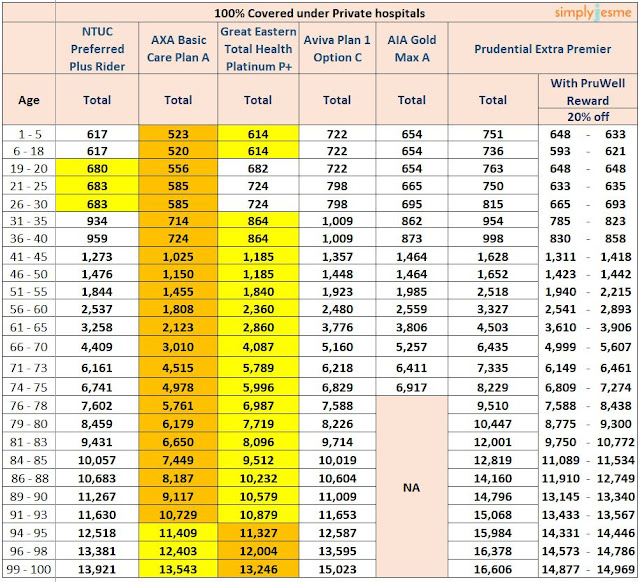Click AIA value 6,917

[411, 388]
